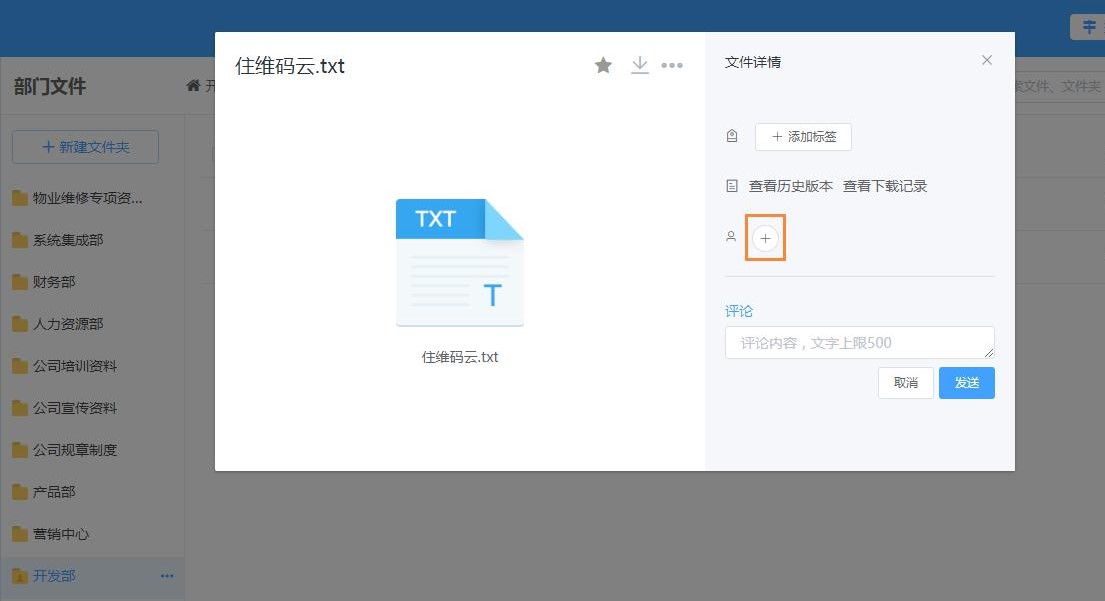
Task: Click the document icon beside 查看历史版本
Action: [x=731, y=186]
